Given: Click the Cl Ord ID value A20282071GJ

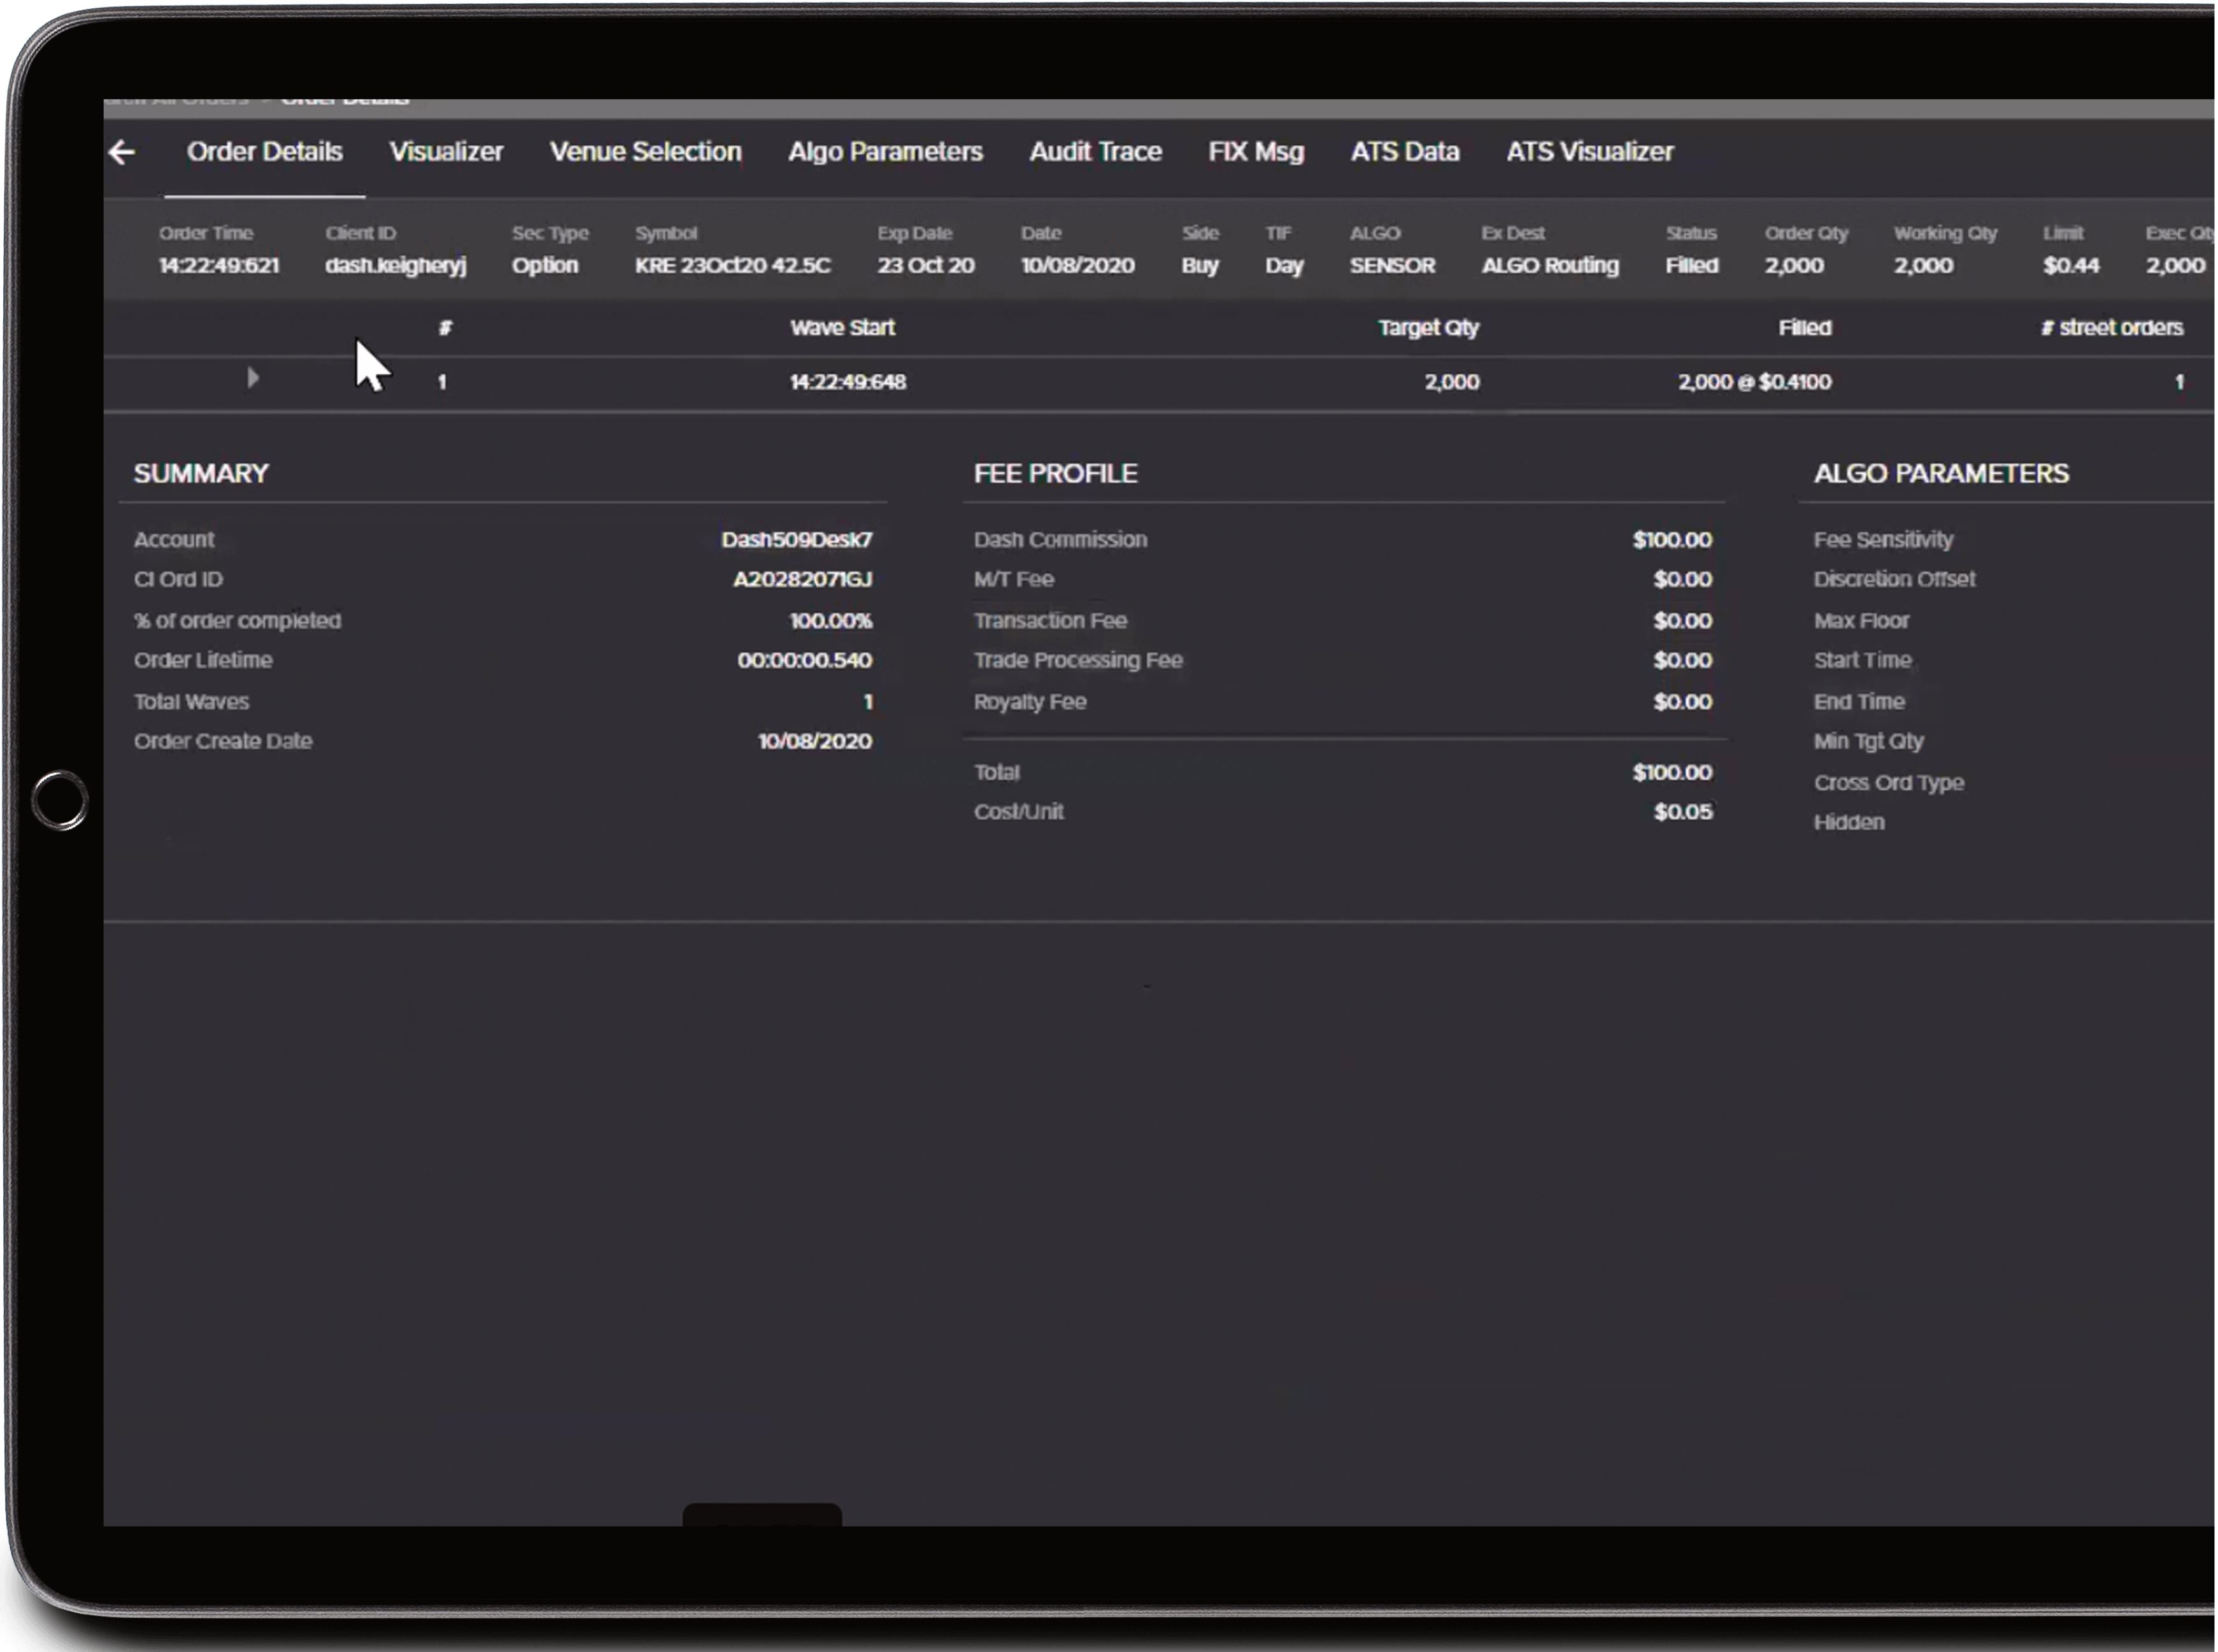Looking at the screenshot, I should tap(802, 580).
